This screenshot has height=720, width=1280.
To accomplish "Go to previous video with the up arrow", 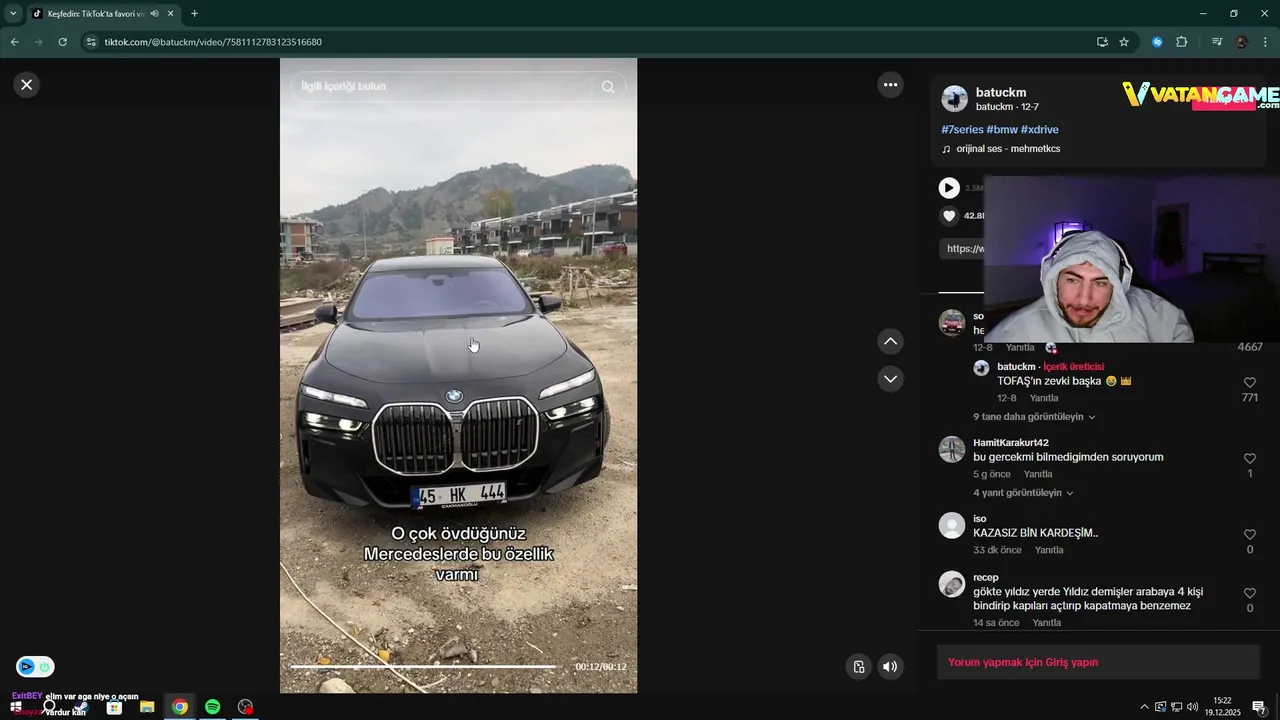I will click(890, 342).
